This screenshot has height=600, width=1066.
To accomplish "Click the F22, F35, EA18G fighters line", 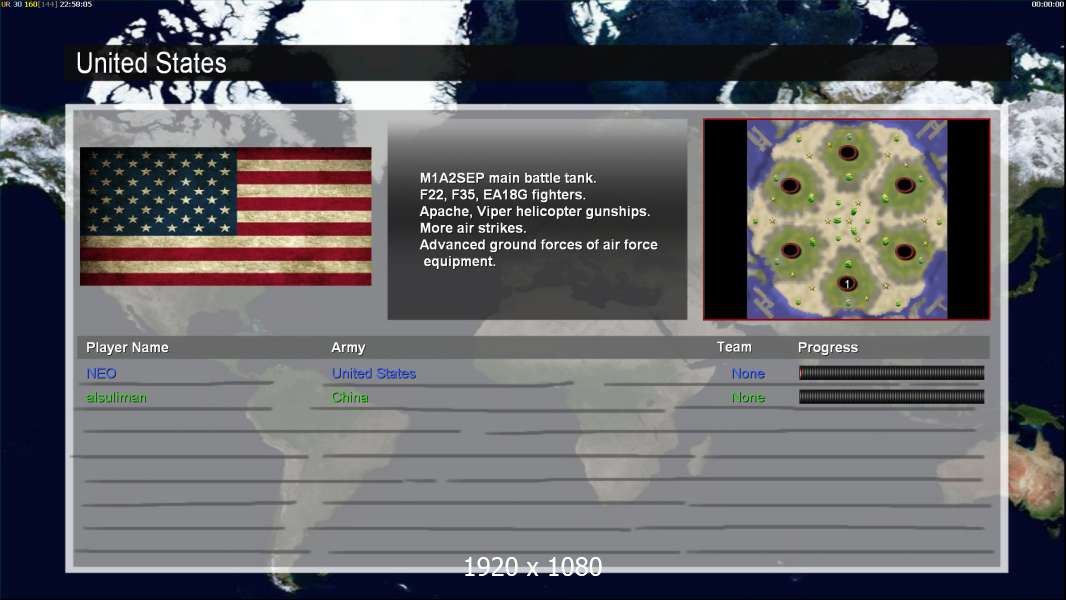I will (x=502, y=194).
